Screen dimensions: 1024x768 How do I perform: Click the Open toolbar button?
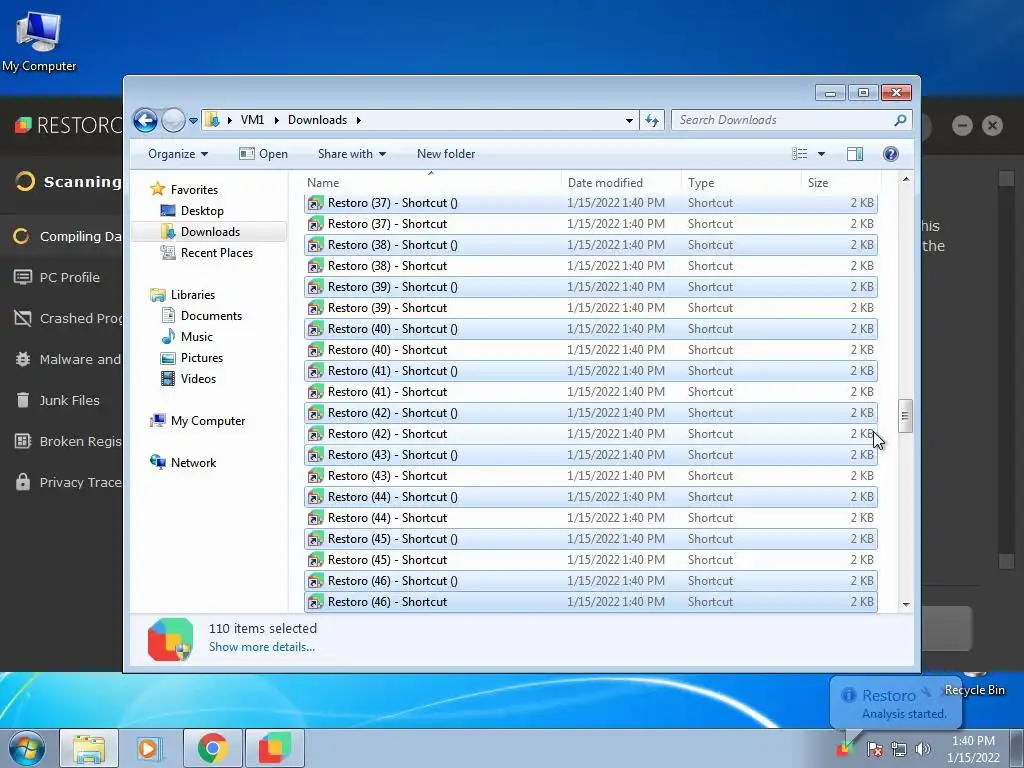(x=263, y=154)
